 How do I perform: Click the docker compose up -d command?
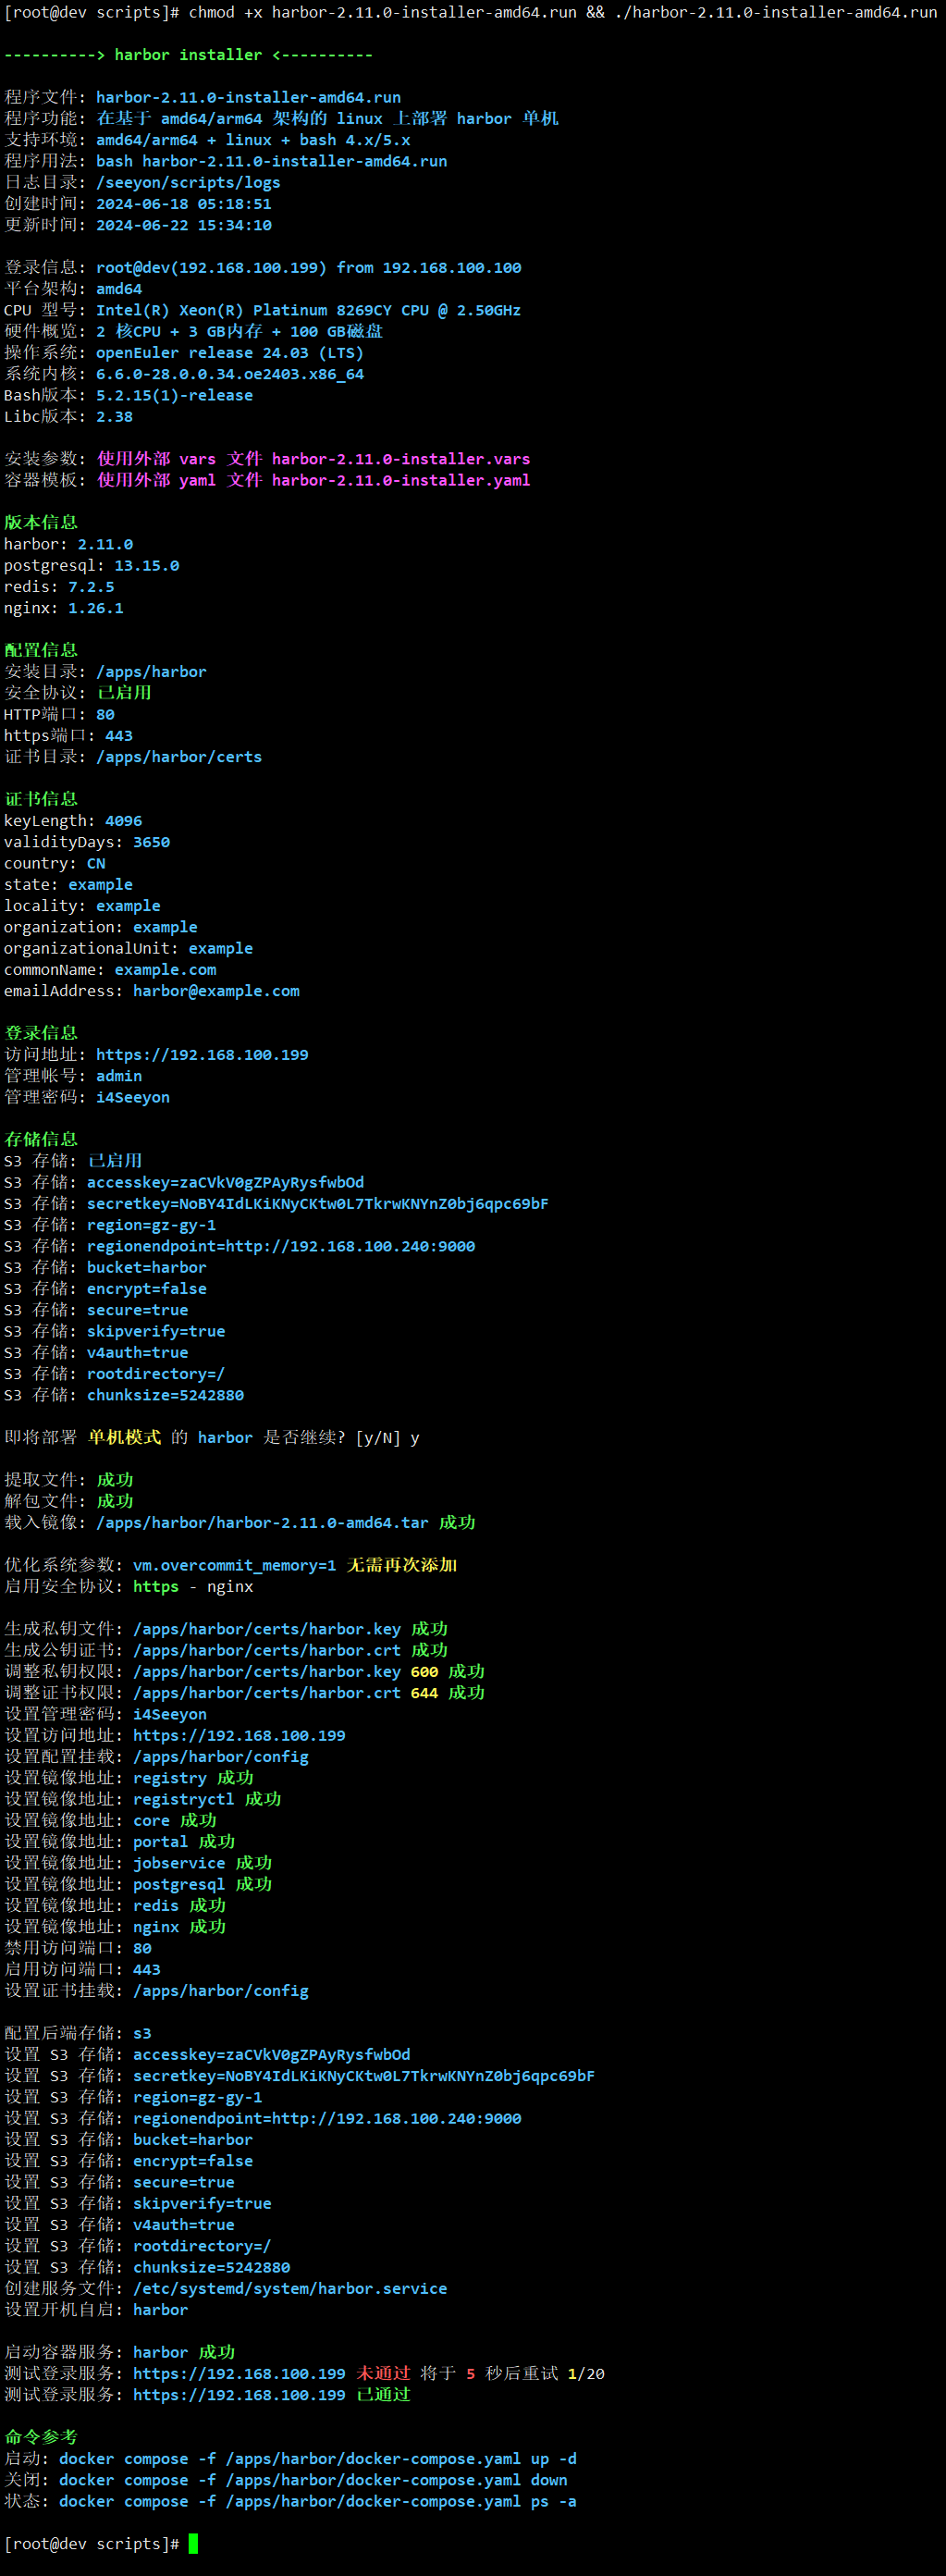[x=318, y=2458]
